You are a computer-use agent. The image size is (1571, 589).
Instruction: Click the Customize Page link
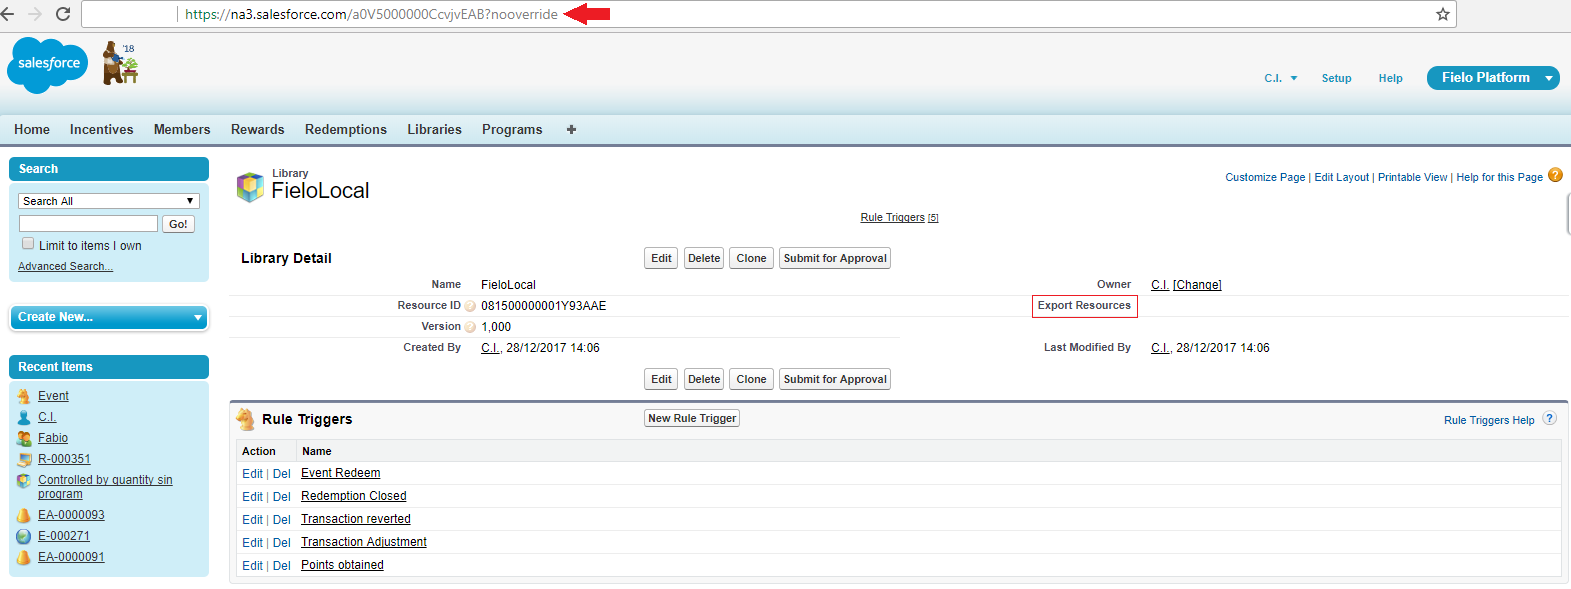click(x=1265, y=177)
